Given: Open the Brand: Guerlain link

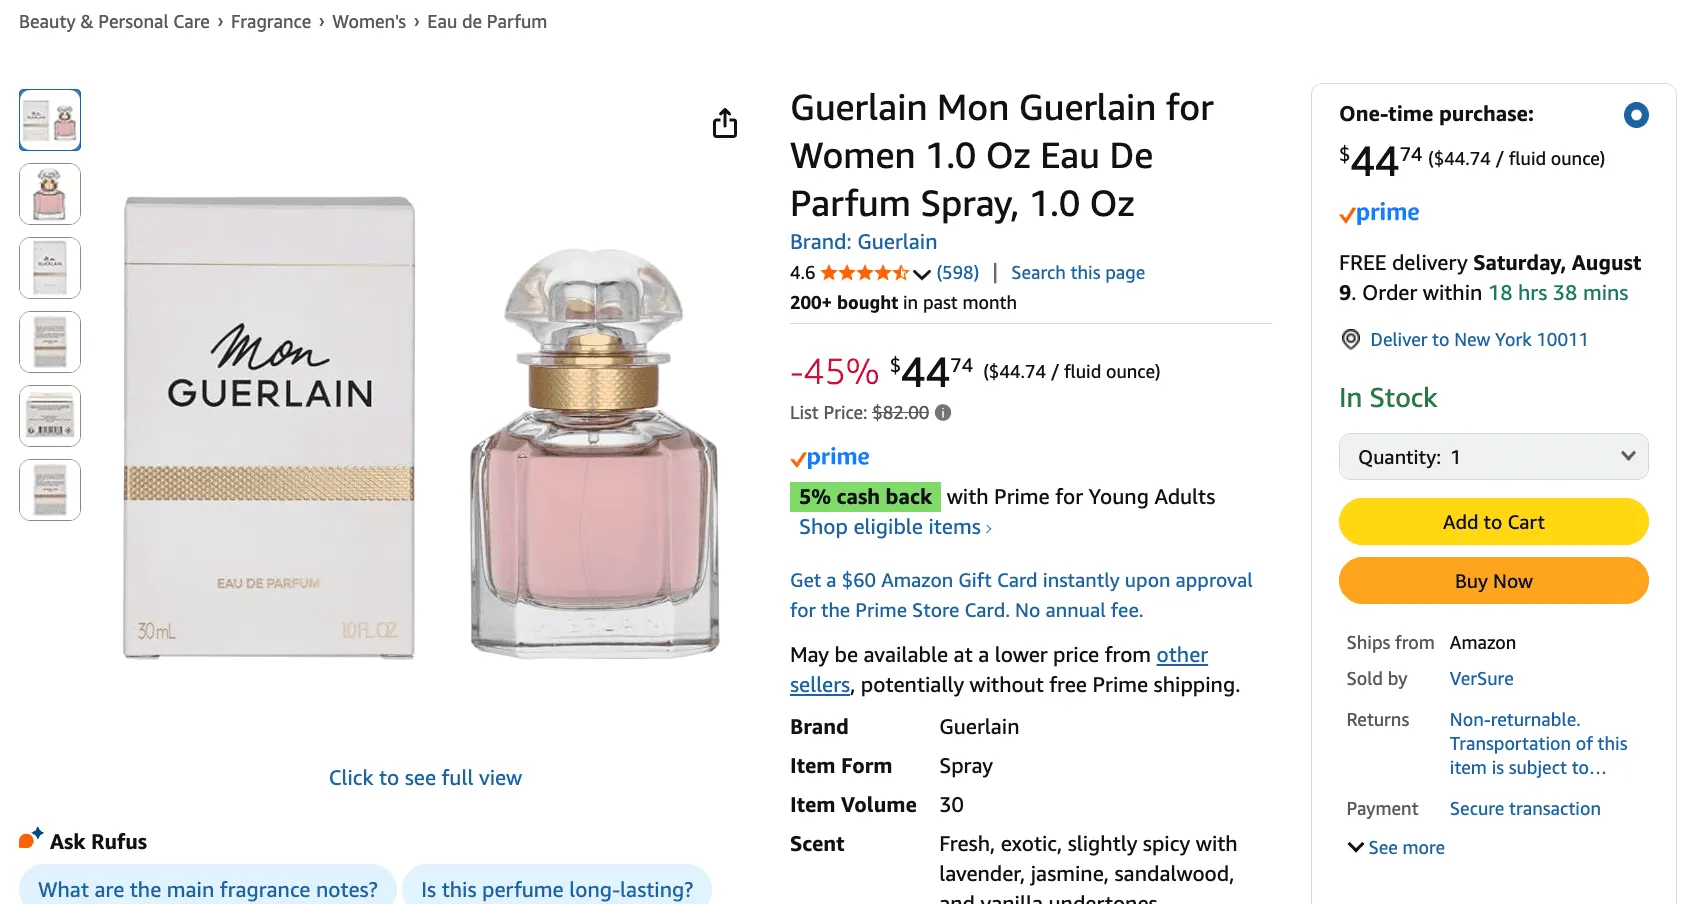Looking at the screenshot, I should [863, 242].
